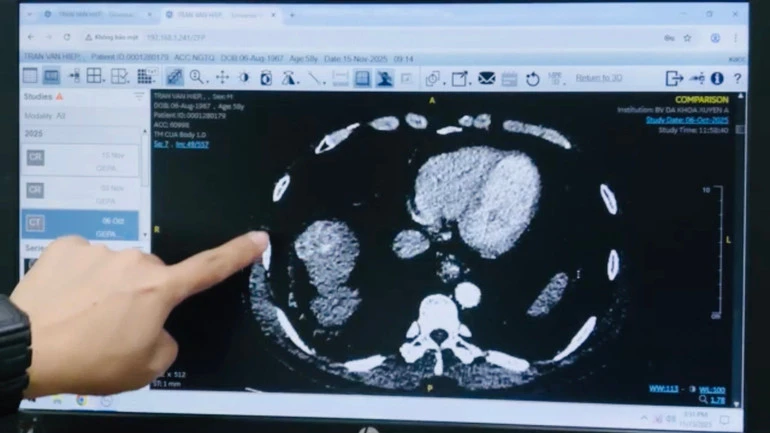
Task: Open the screen layout grid dropdown
Action: pos(96,76)
